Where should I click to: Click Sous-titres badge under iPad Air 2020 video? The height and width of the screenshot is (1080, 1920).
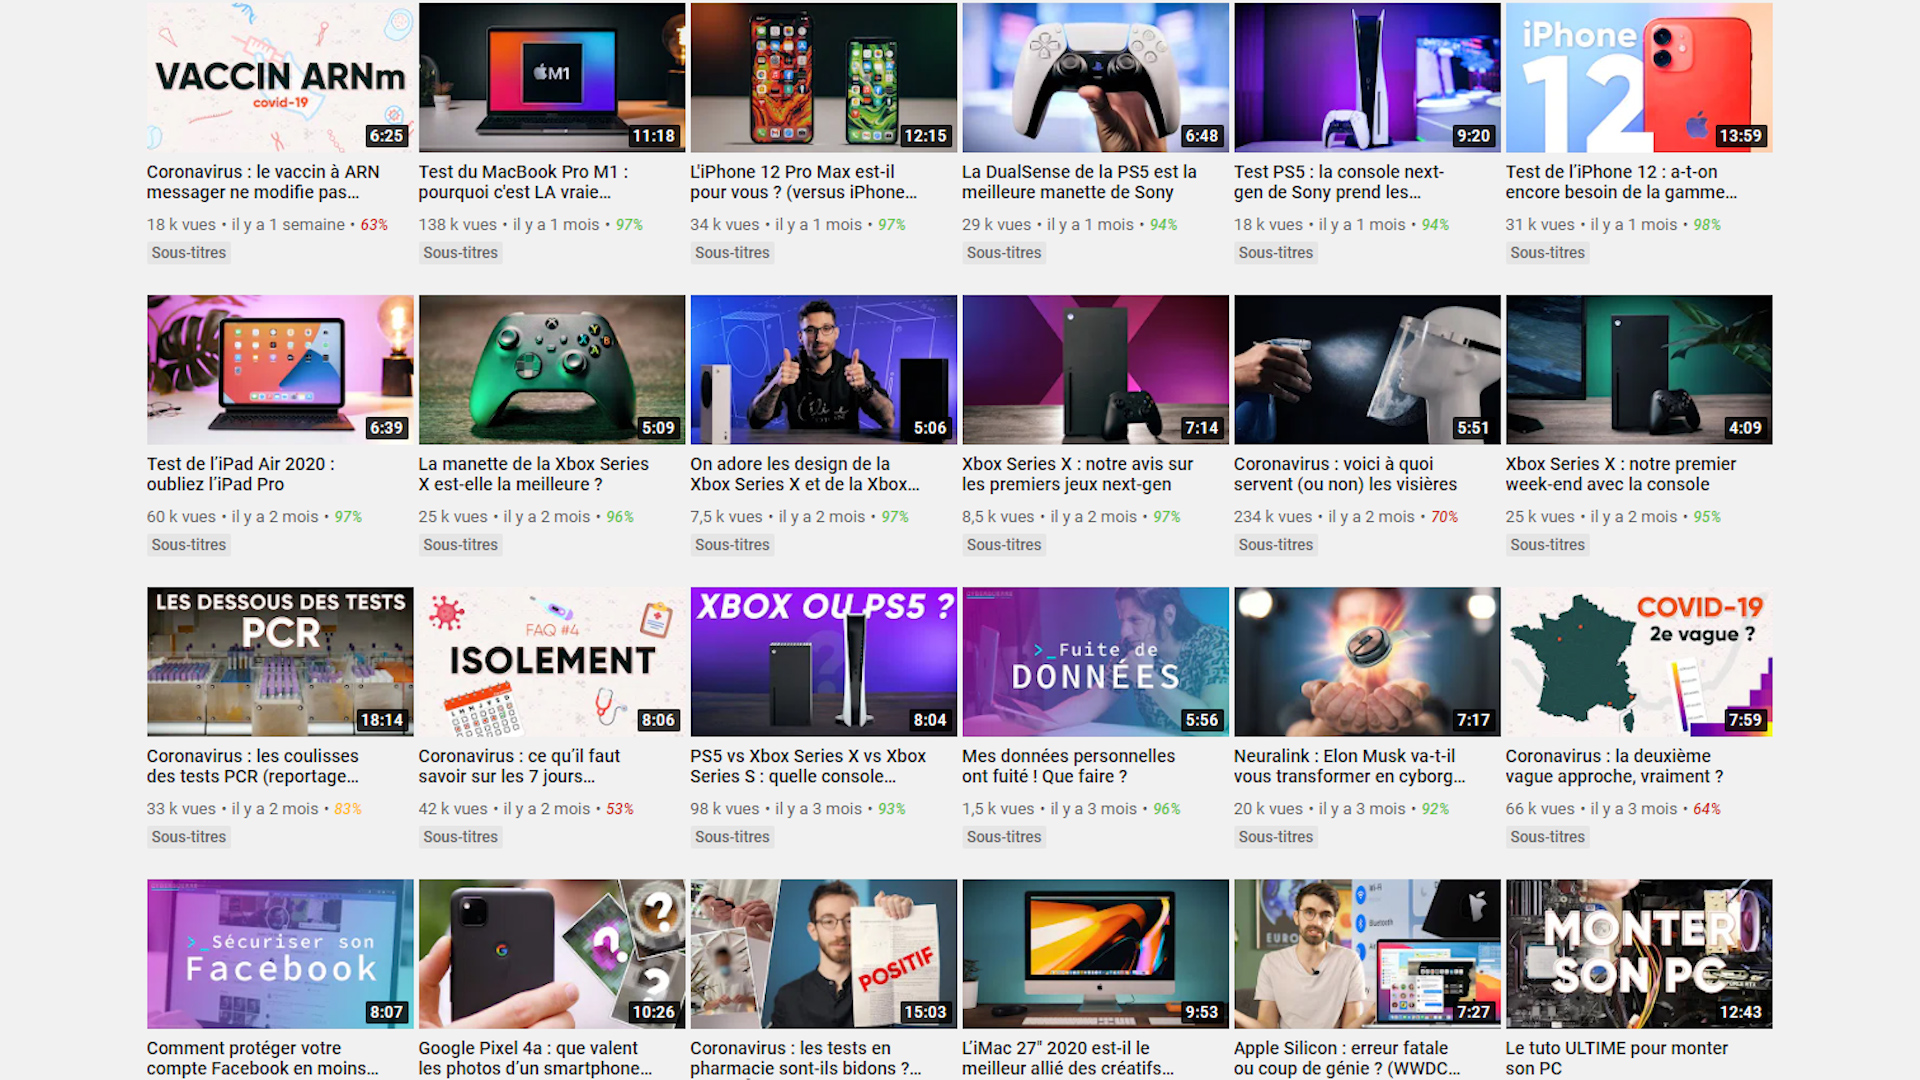(189, 545)
